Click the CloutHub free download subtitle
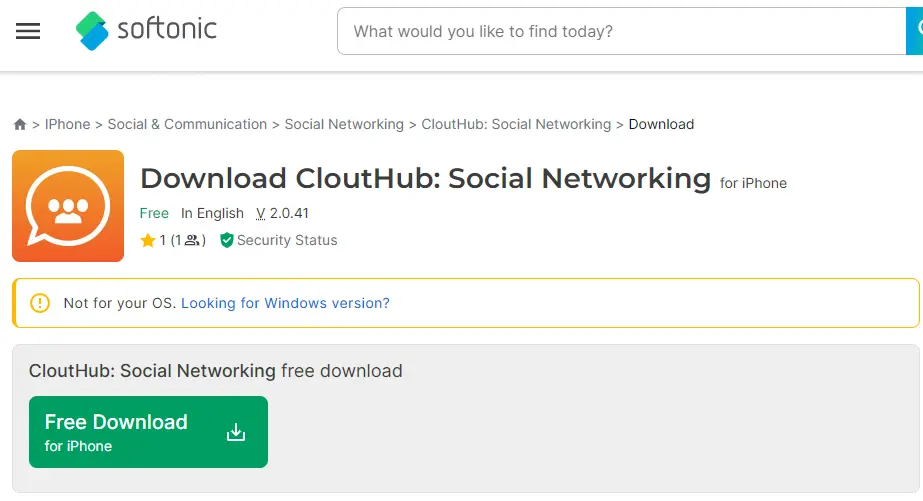This screenshot has width=923, height=501. point(215,371)
